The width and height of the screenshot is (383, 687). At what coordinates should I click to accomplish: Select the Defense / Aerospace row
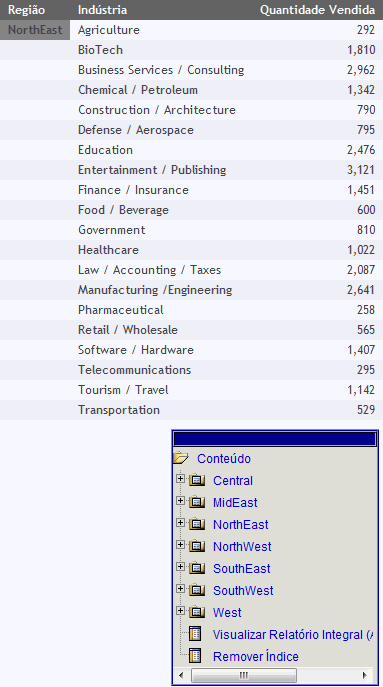(x=136, y=130)
